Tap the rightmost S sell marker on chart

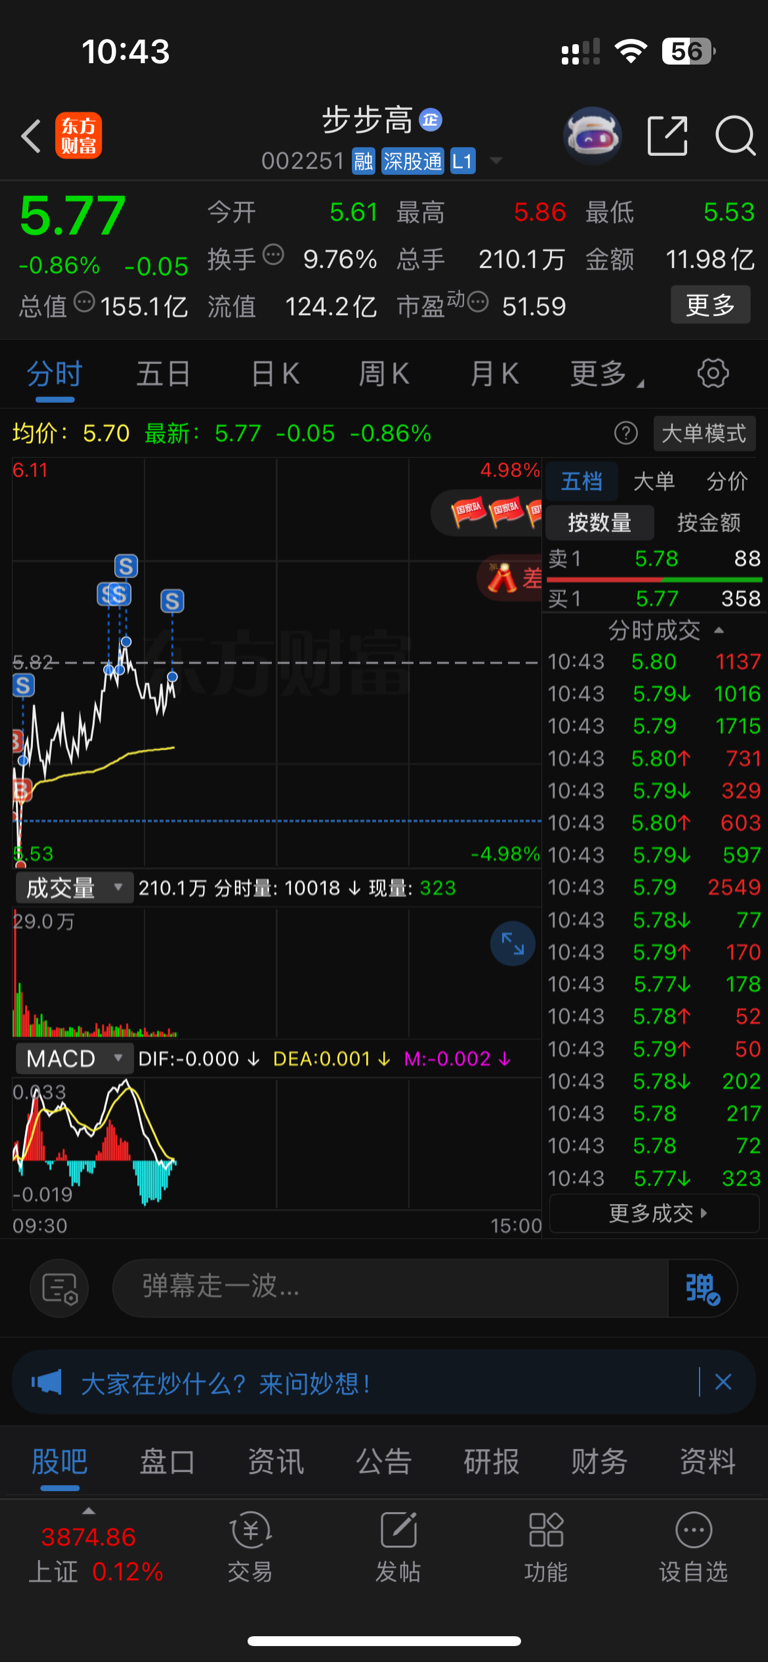click(172, 601)
